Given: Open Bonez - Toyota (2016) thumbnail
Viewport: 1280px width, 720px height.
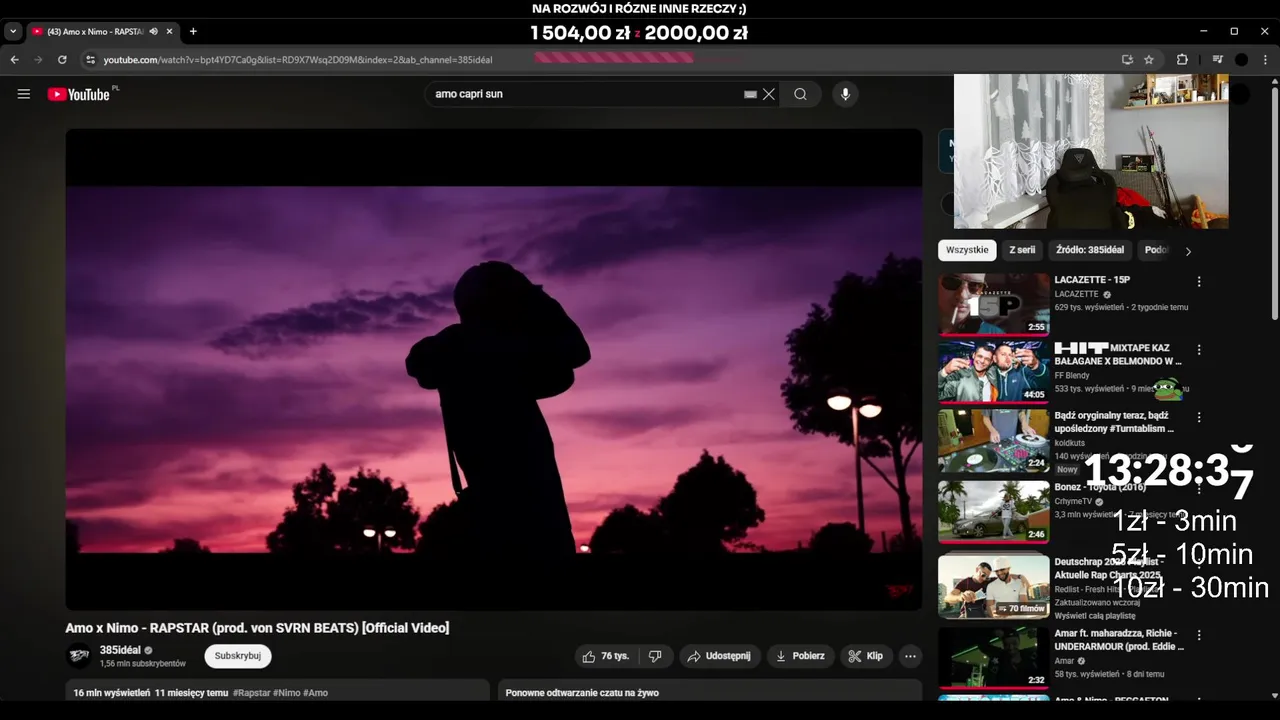Looking at the screenshot, I should 993,511.
